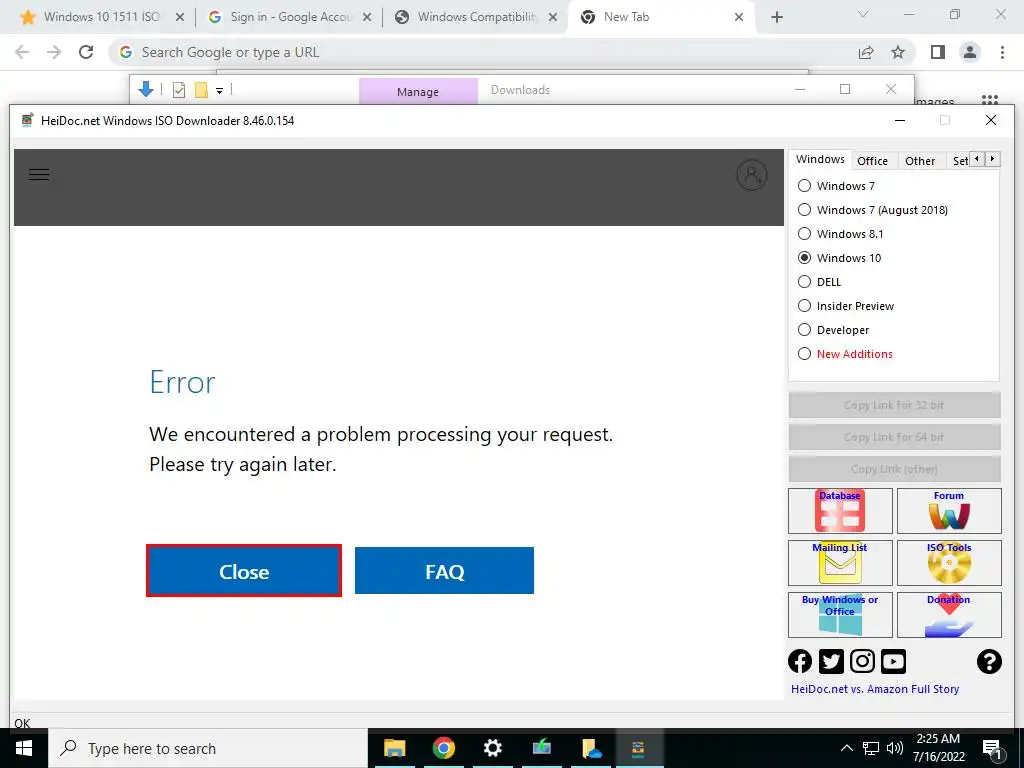
Task: Open Chrome tab search chevron
Action: (863, 14)
